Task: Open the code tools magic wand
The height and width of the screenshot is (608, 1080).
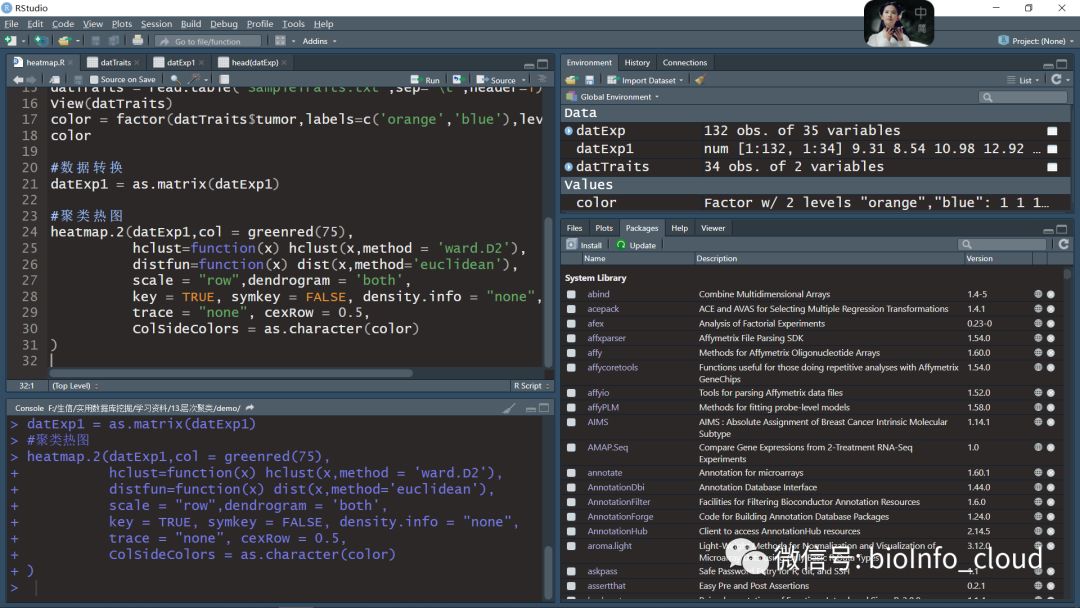Action: pyautogui.click(x=196, y=80)
